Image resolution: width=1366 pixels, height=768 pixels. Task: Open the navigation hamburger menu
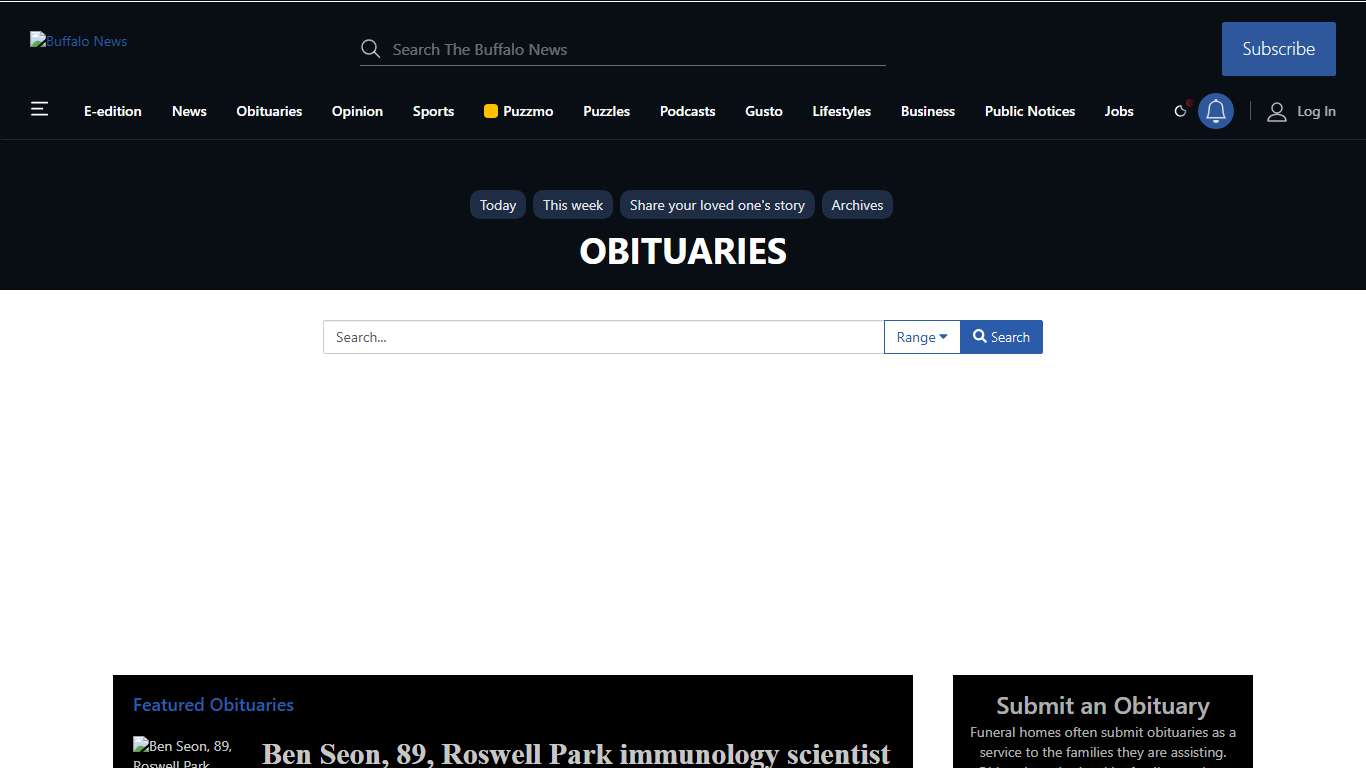pyautogui.click(x=39, y=108)
